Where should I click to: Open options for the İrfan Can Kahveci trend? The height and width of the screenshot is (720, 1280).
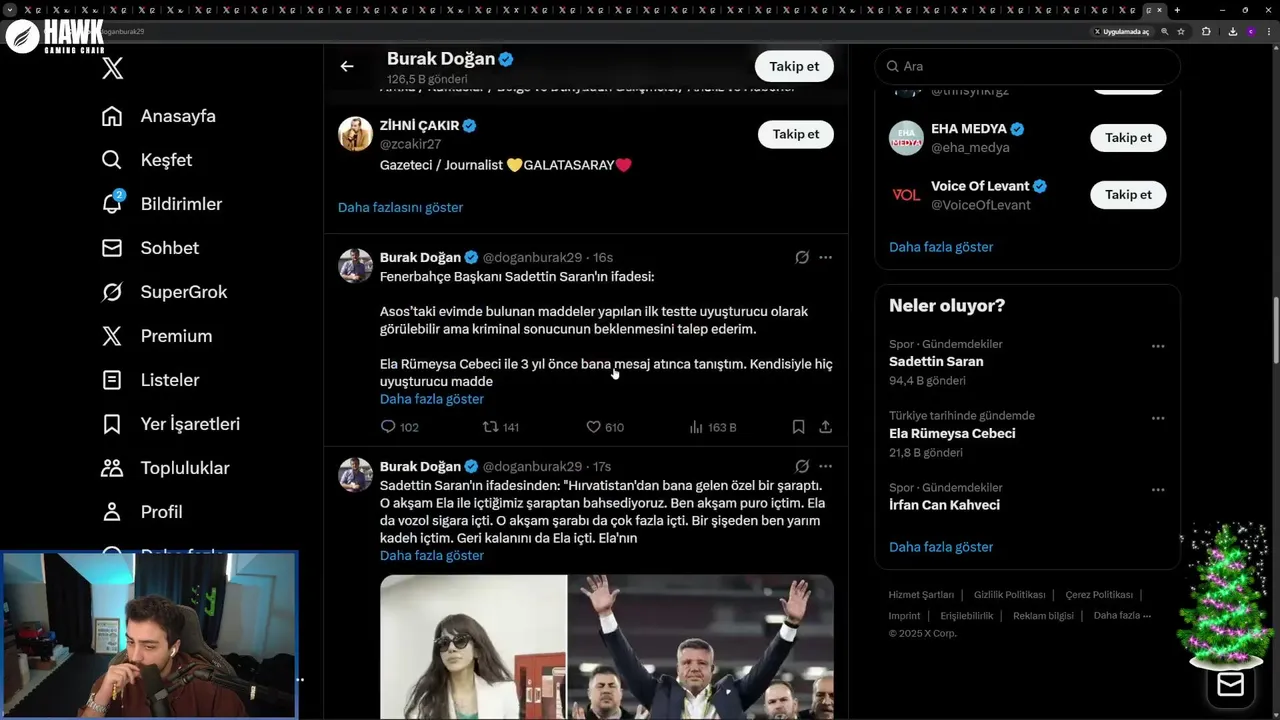(x=1158, y=490)
